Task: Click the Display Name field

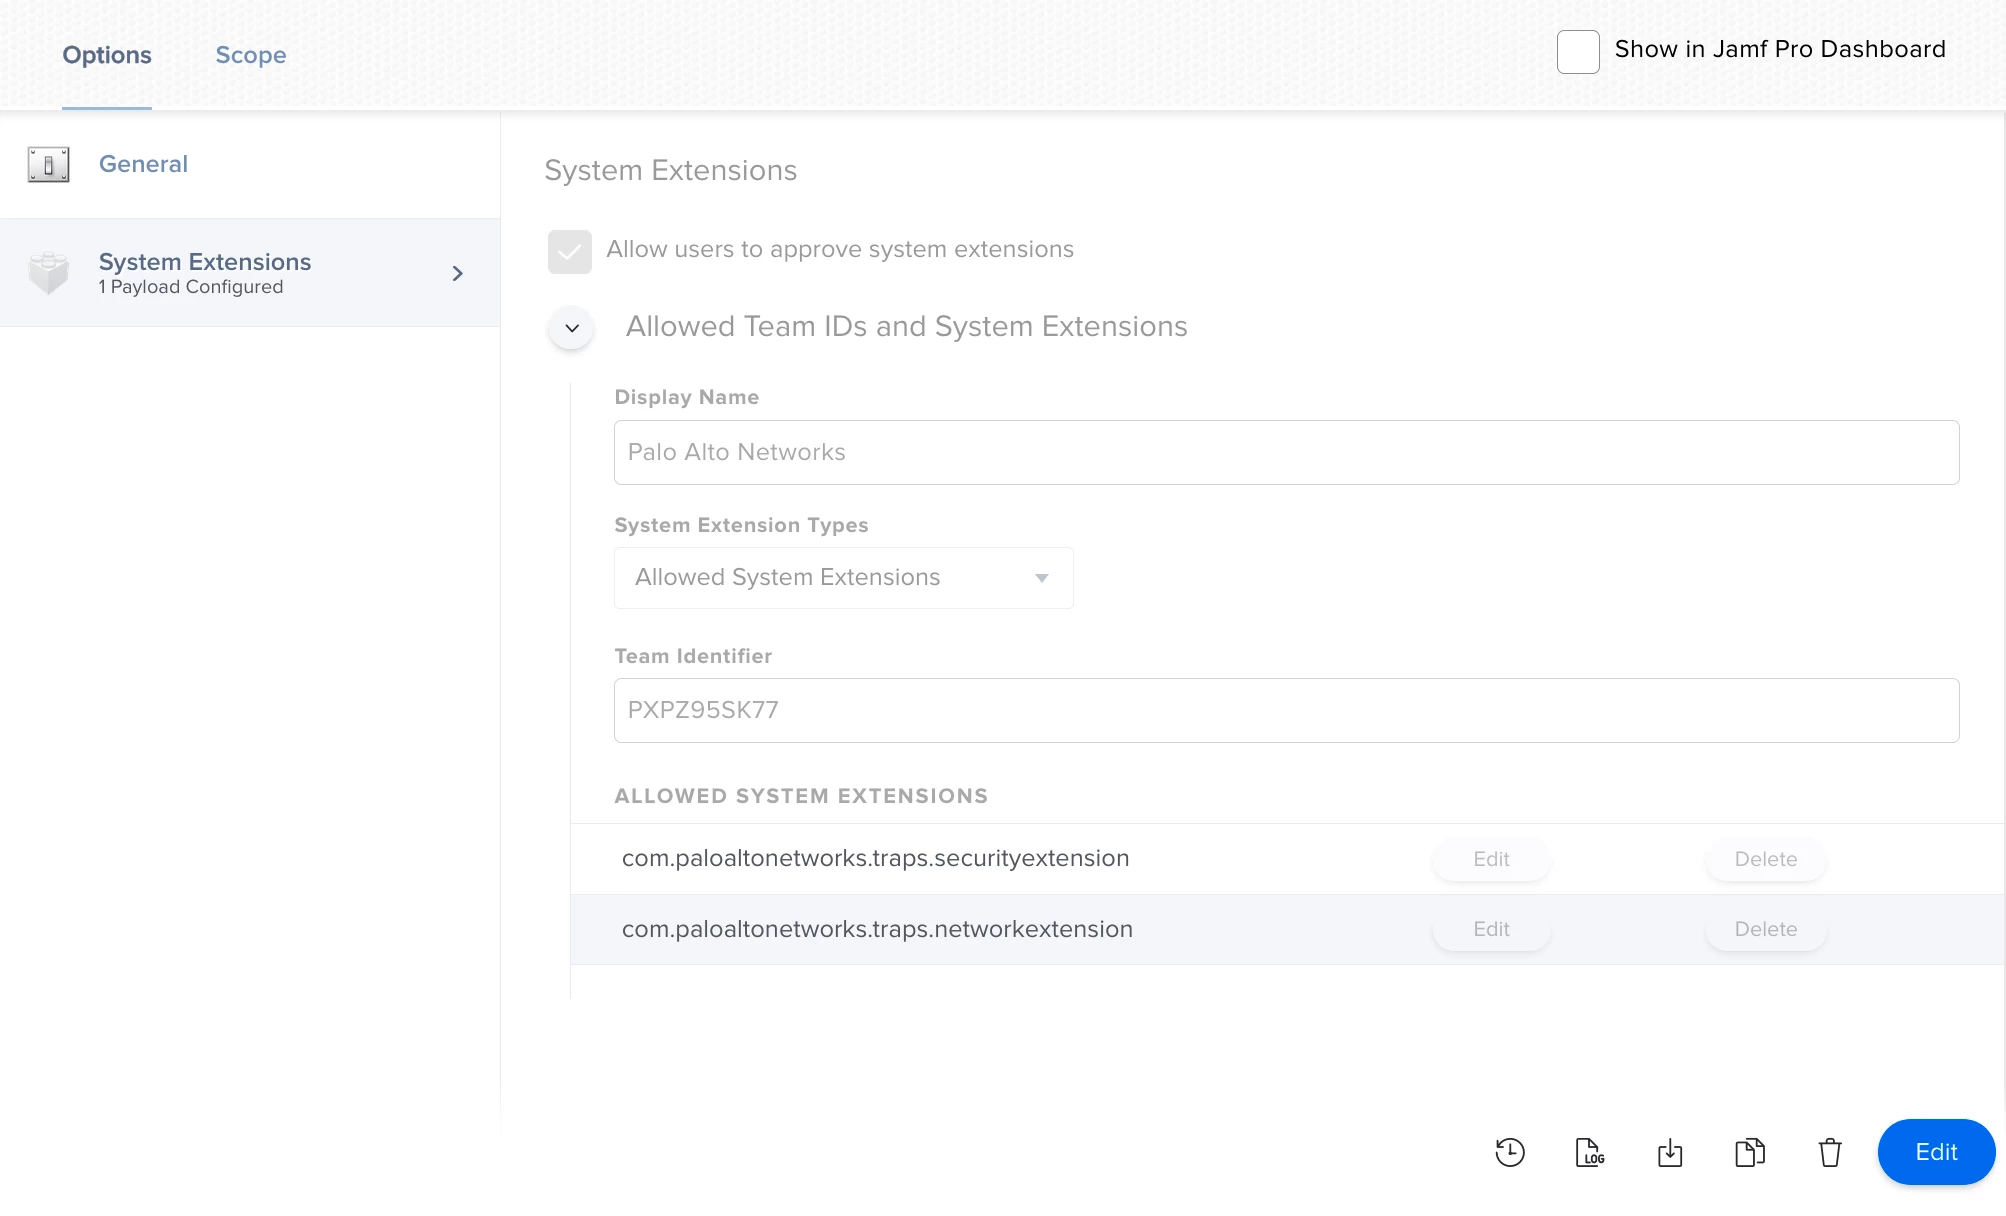Action: pos(1286,452)
